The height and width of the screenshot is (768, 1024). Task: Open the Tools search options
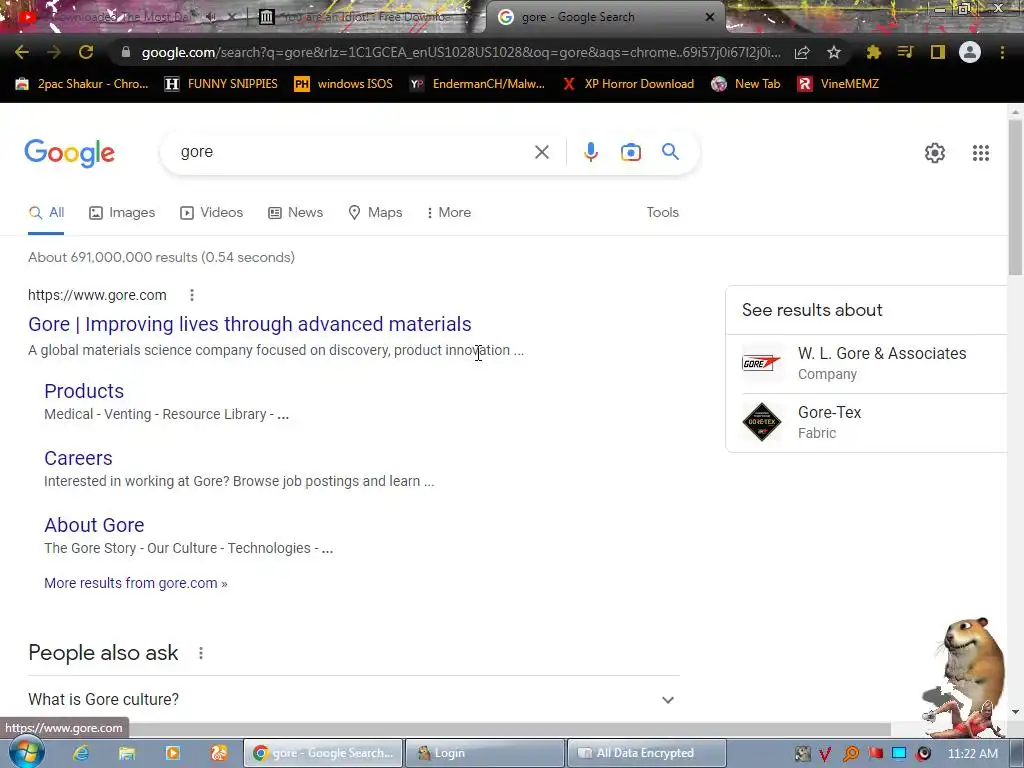coord(662,212)
